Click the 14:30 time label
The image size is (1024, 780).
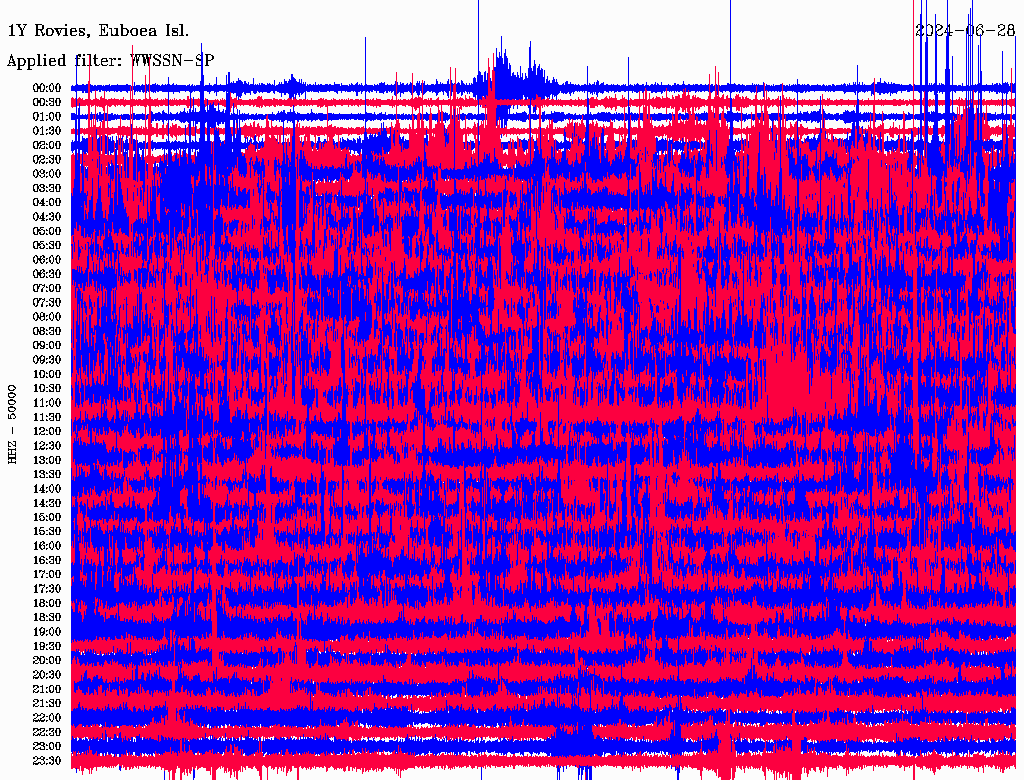point(47,503)
